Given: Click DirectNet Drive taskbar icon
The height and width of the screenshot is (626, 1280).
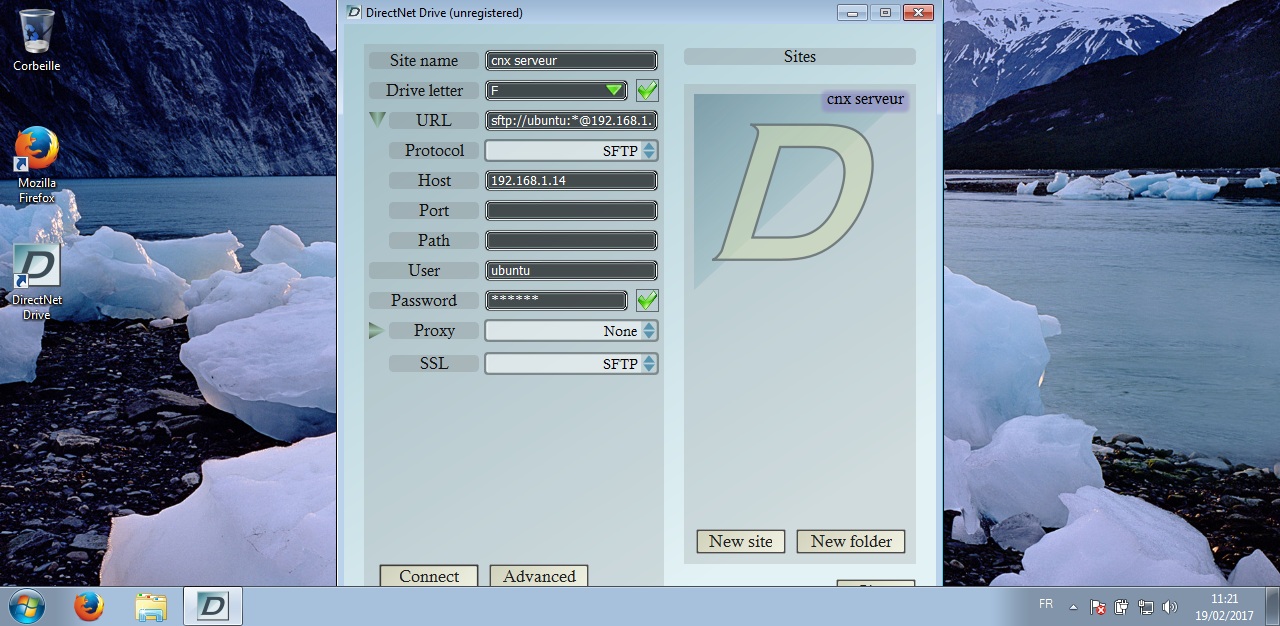Looking at the screenshot, I should tap(212, 606).
